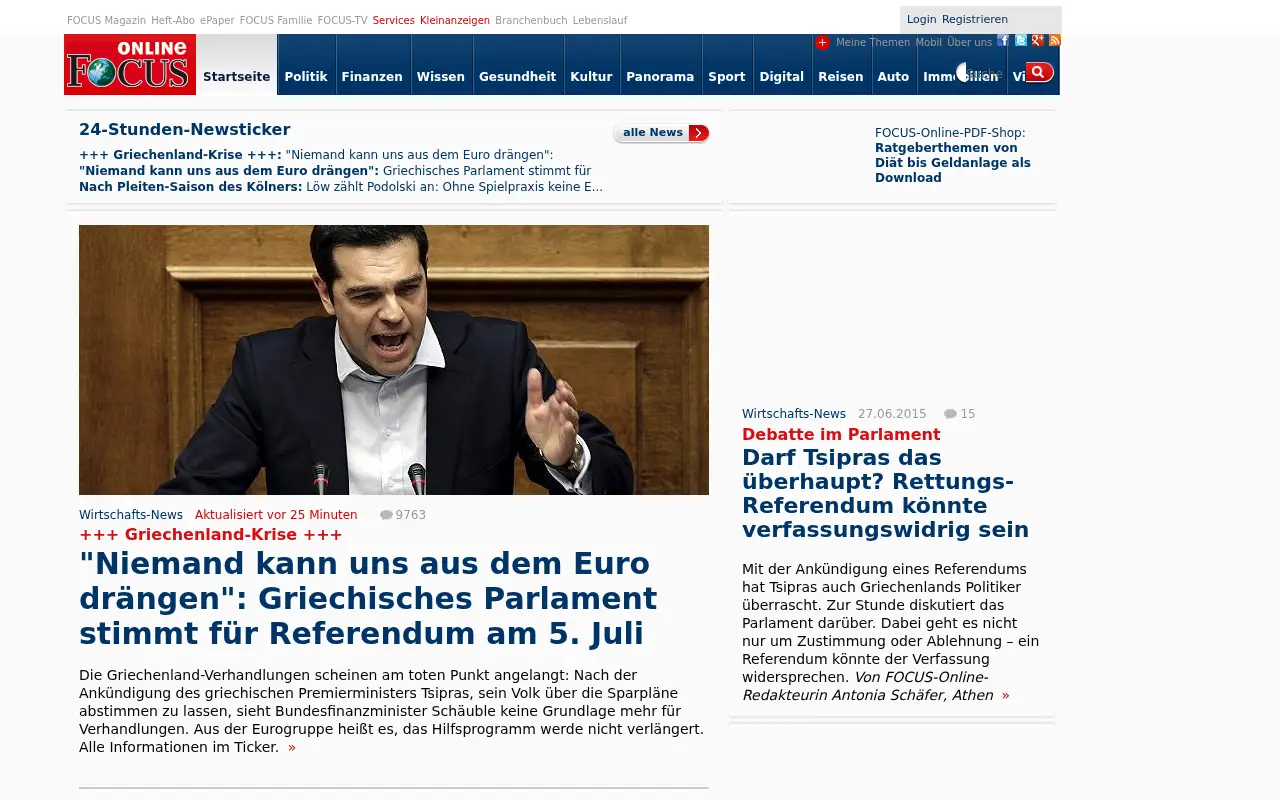Follow the arrow after Antonia Schäfer, Athen

1005,696
